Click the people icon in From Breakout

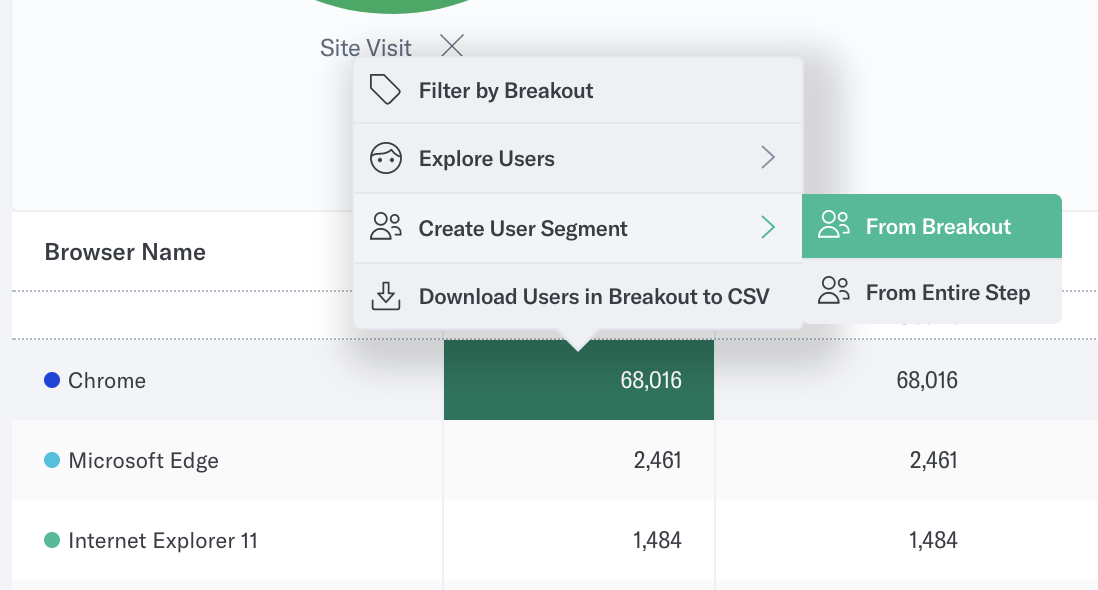point(834,225)
